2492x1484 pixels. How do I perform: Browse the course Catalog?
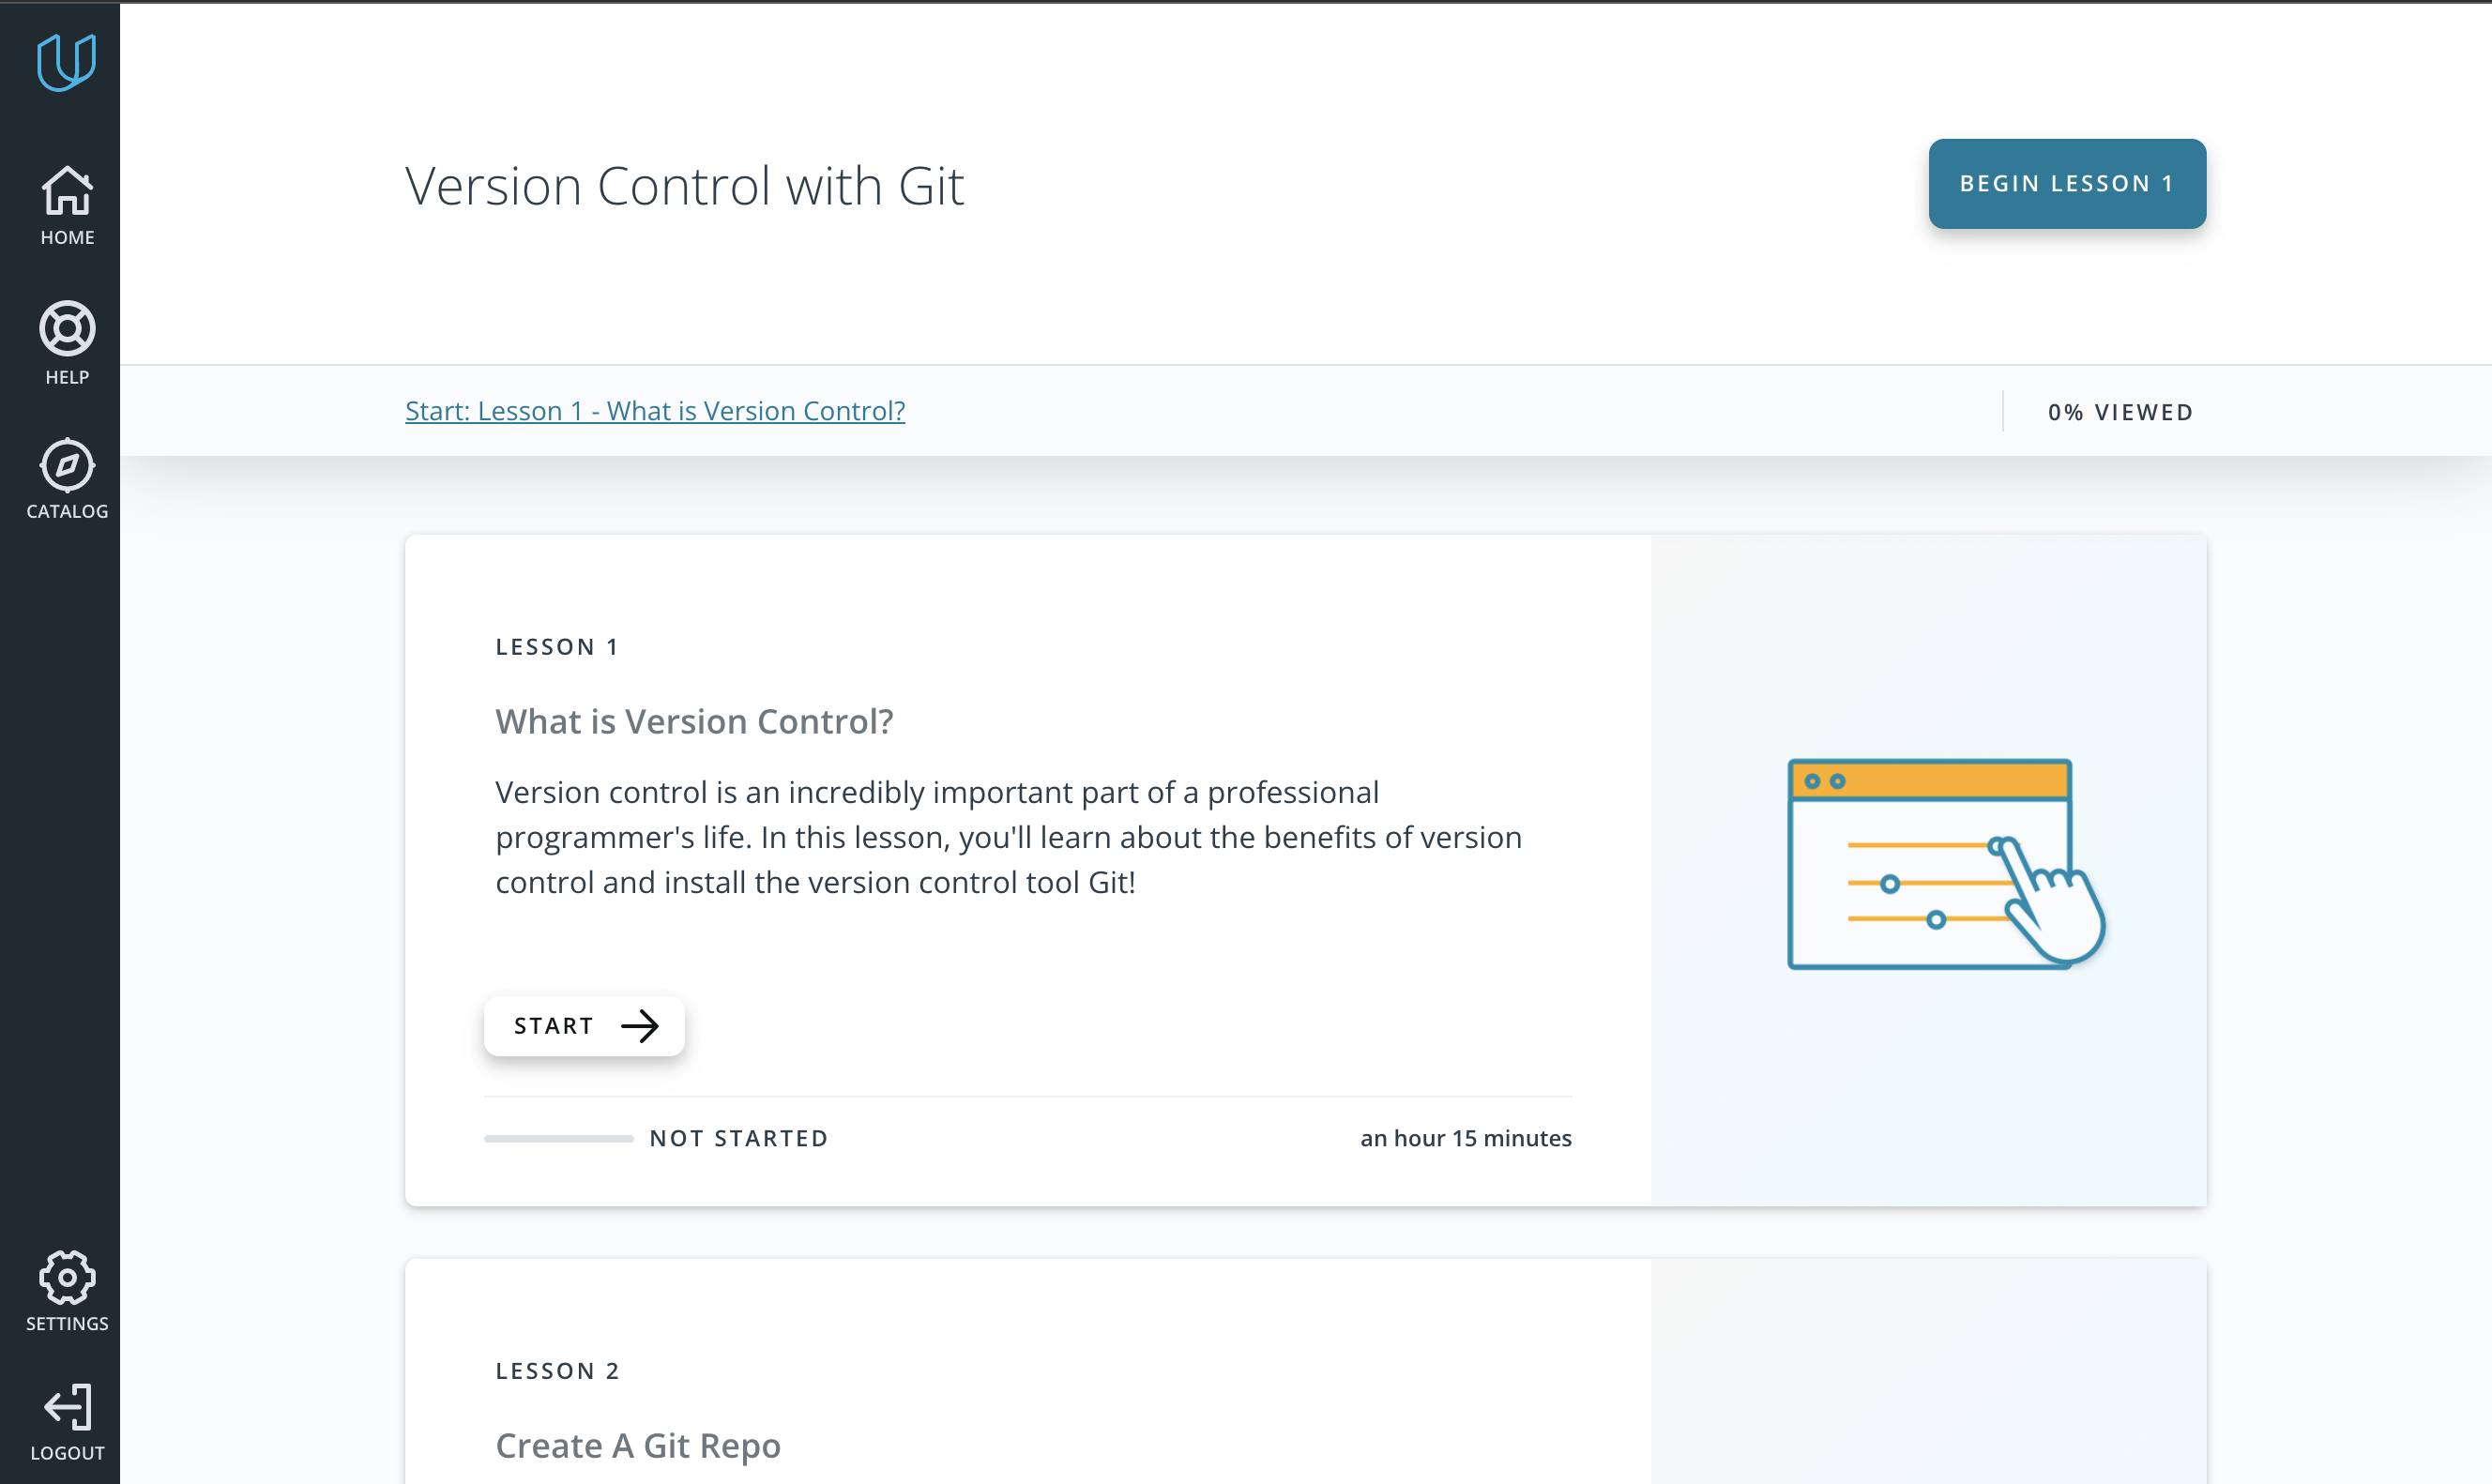(x=66, y=479)
